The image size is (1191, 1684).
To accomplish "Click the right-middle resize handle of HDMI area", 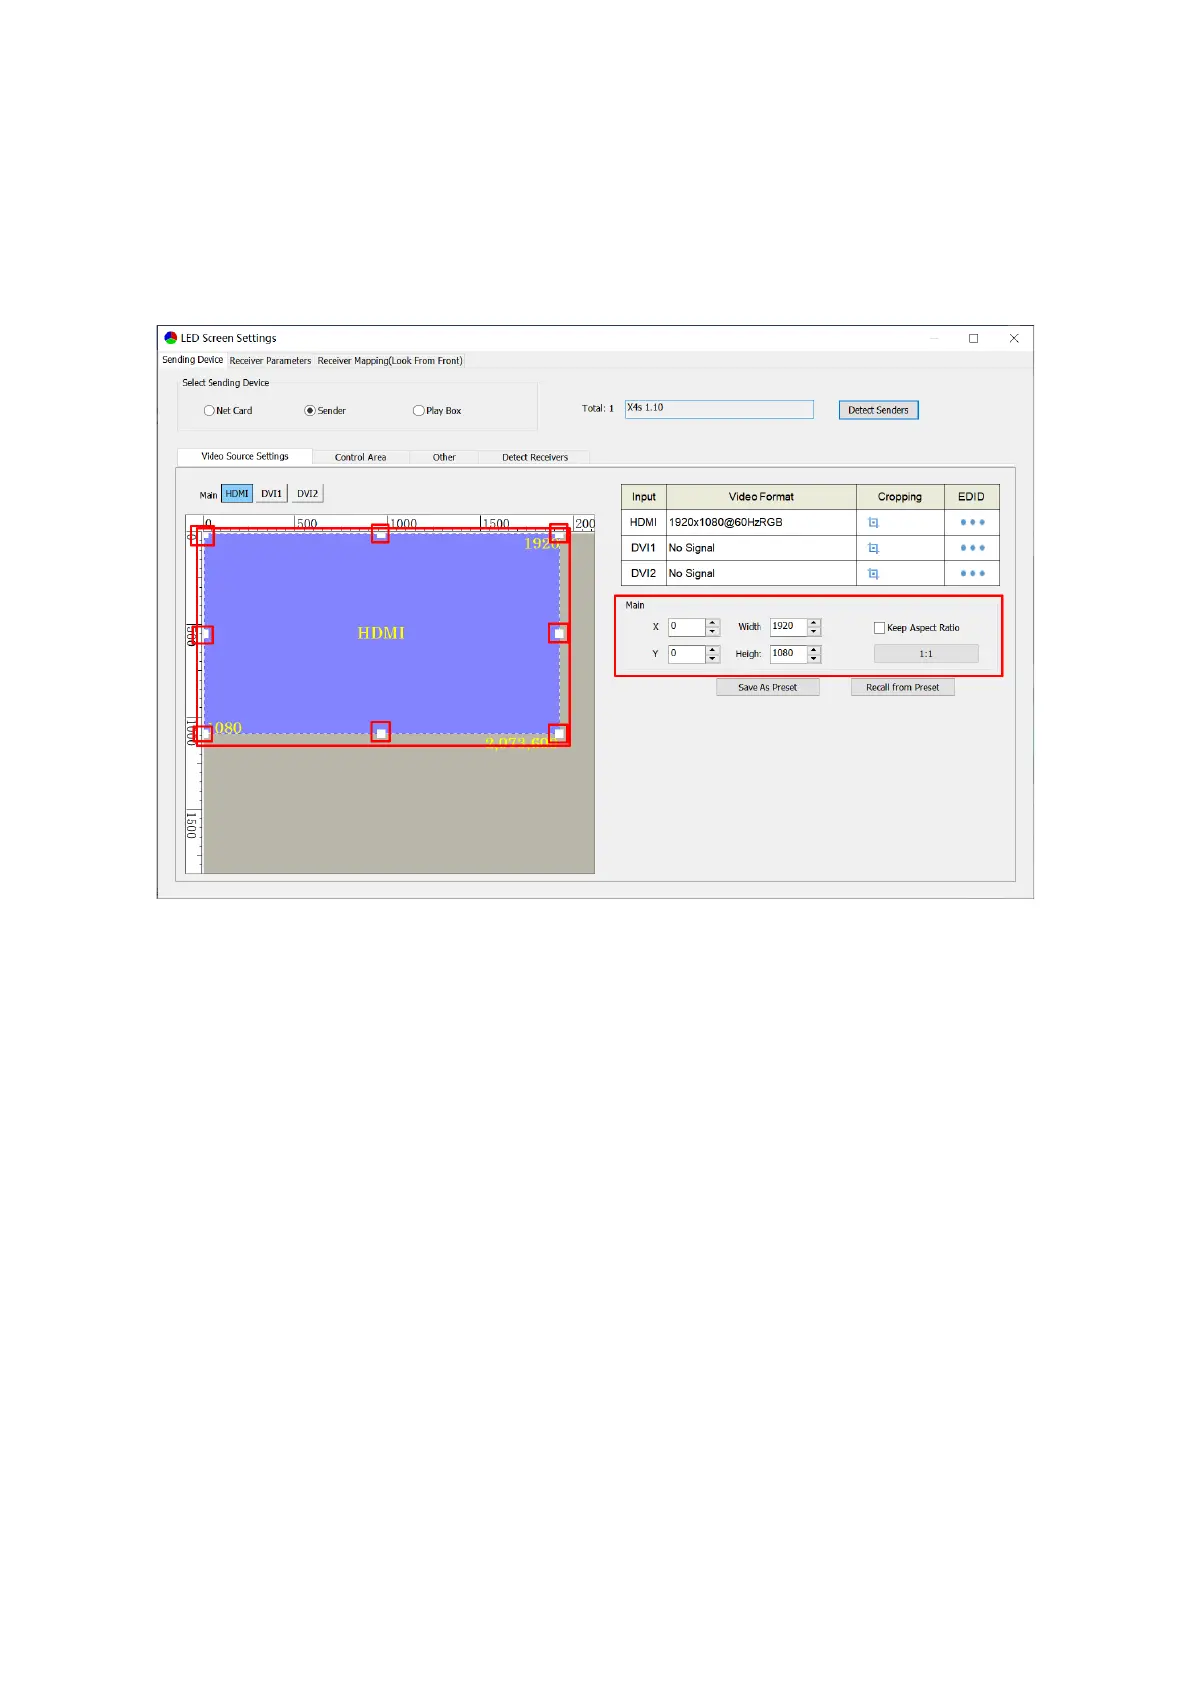I will (559, 633).
